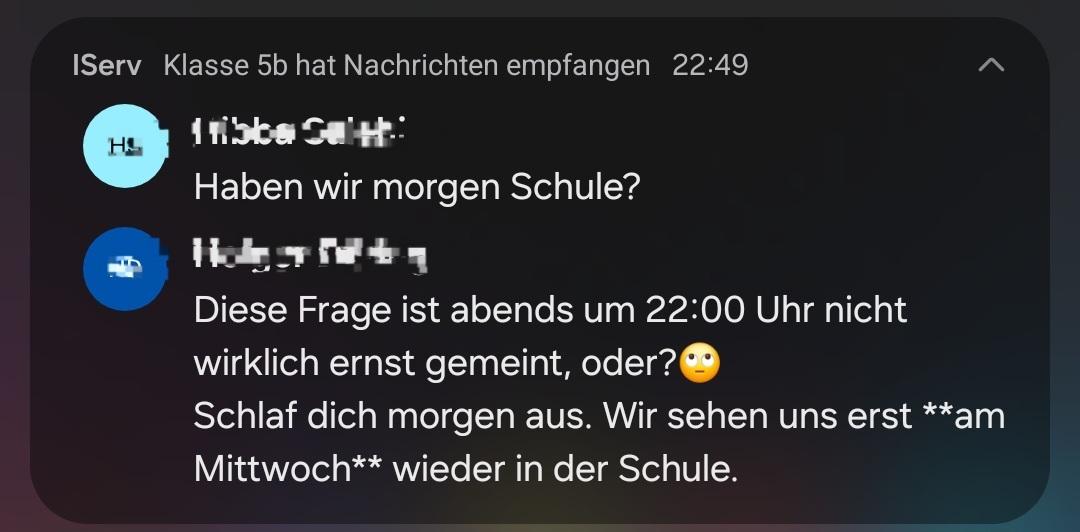Tap 'wieder in der Schule.' text
This screenshot has width=1080, height=532.
tap(565, 469)
